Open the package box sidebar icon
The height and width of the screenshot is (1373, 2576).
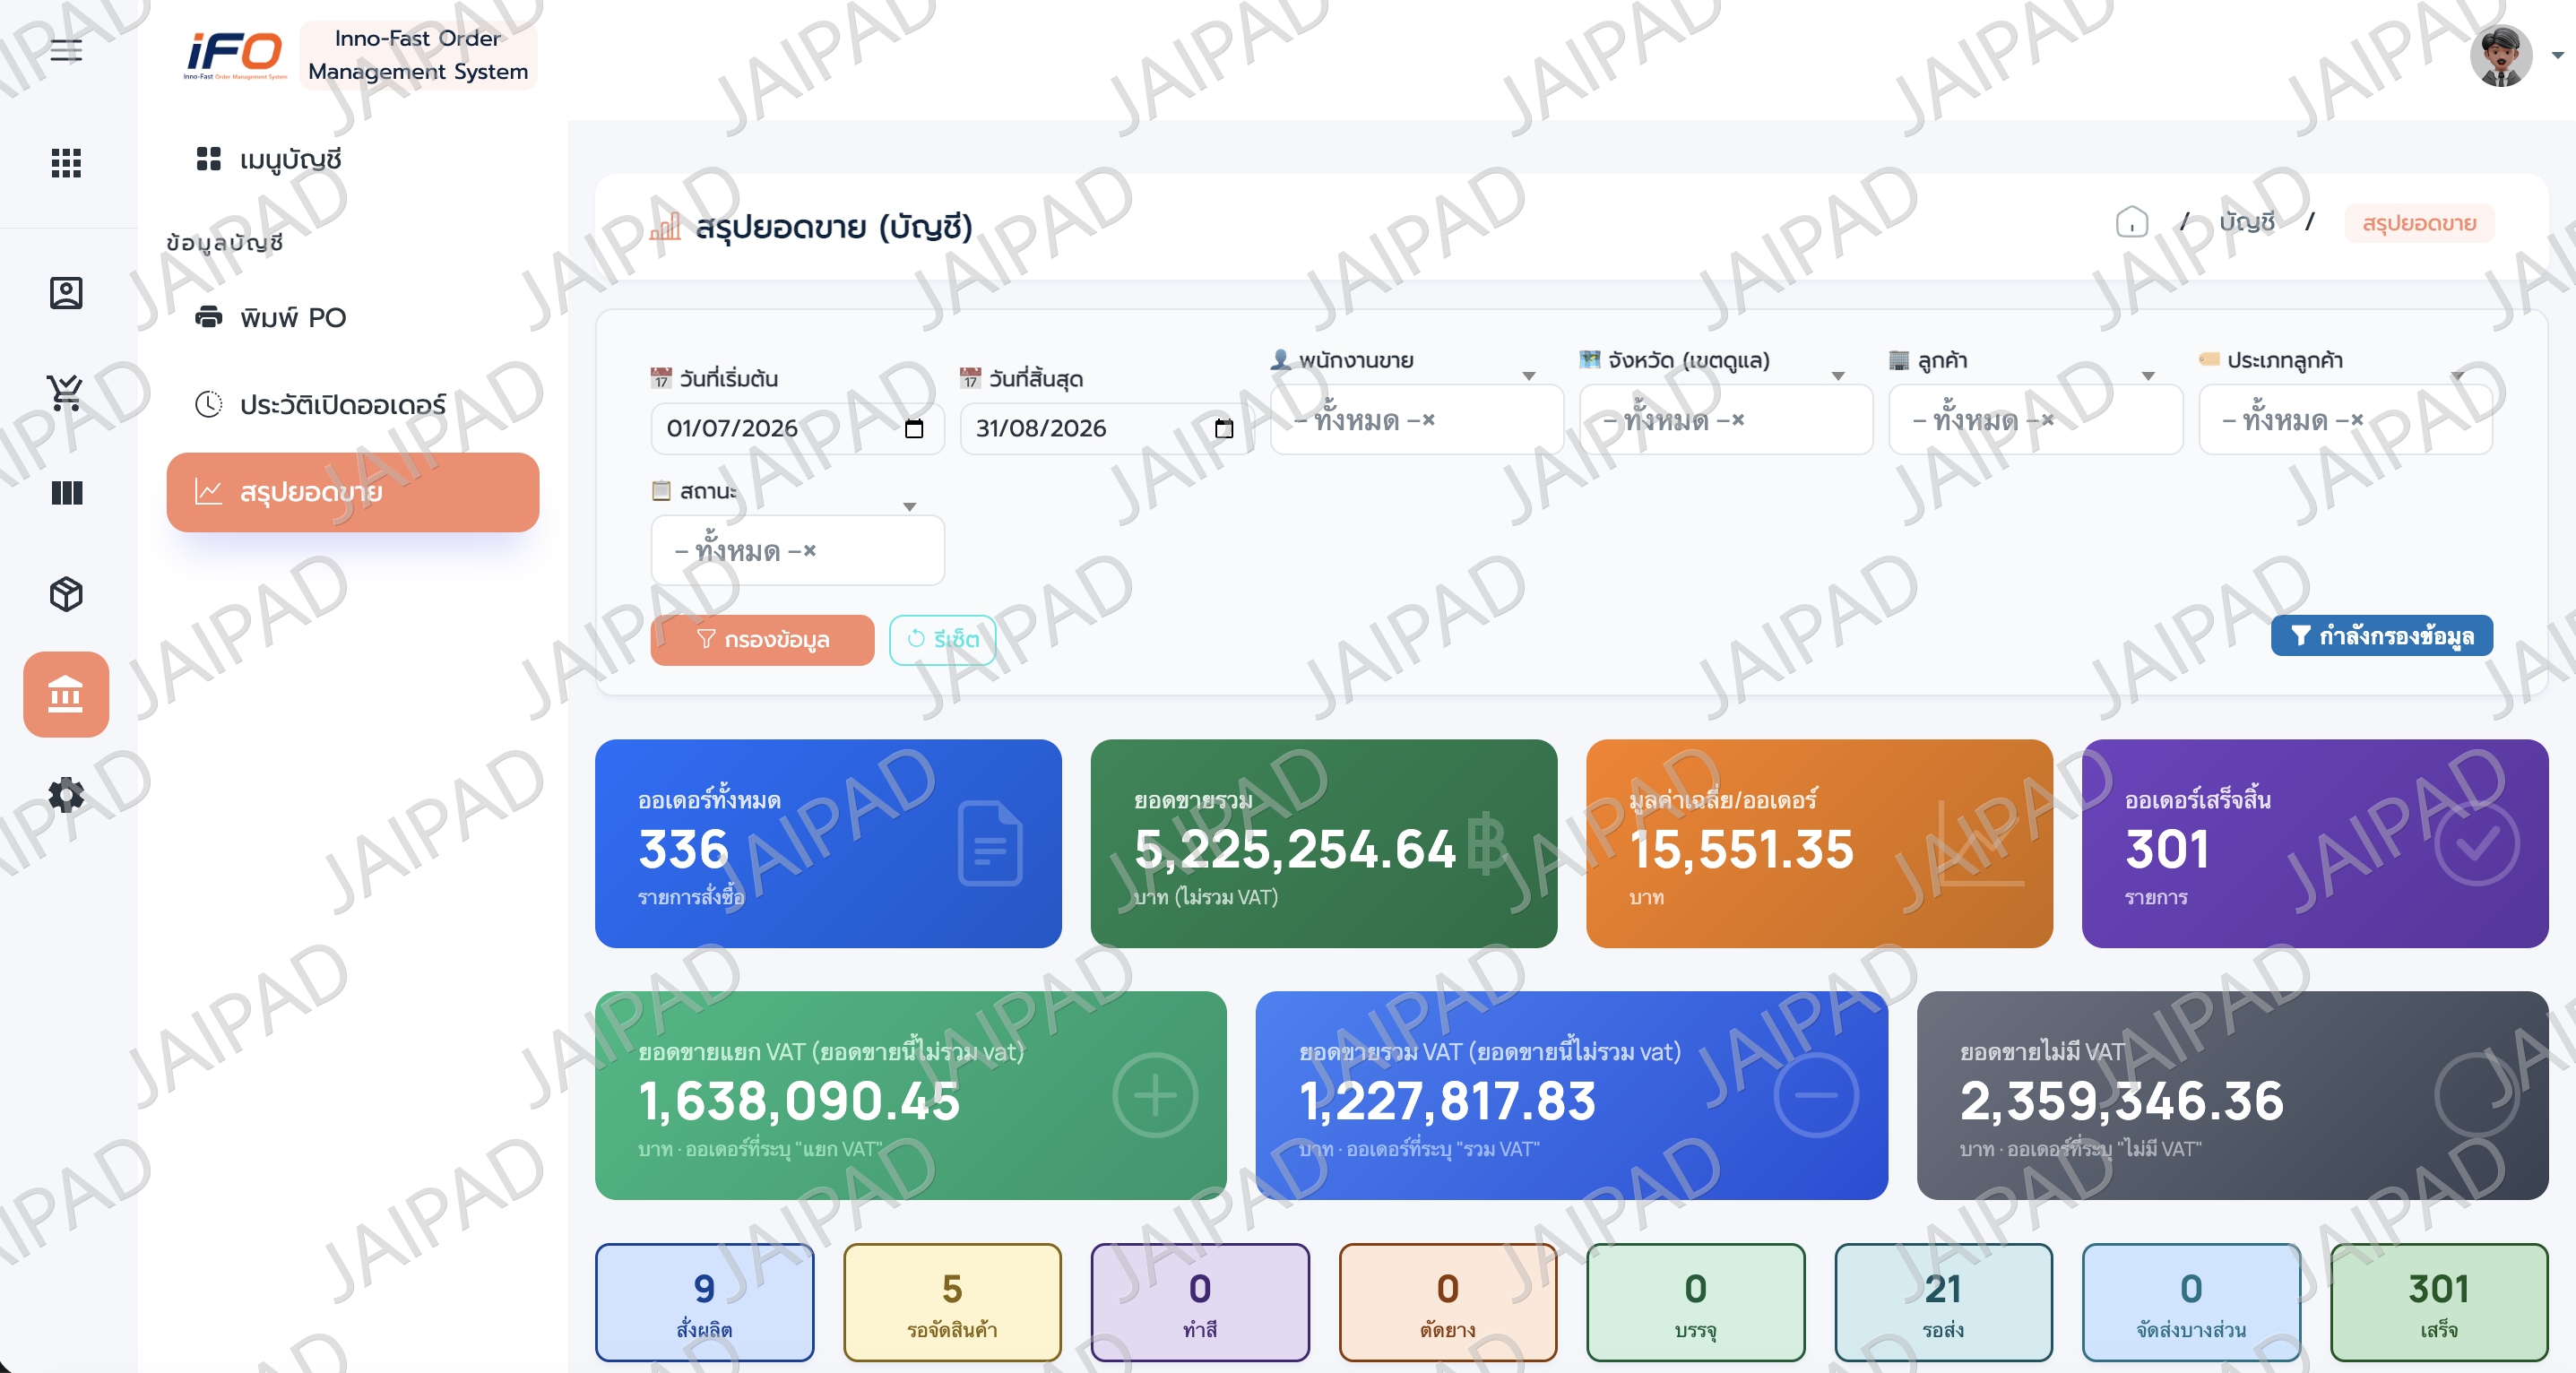(66, 594)
